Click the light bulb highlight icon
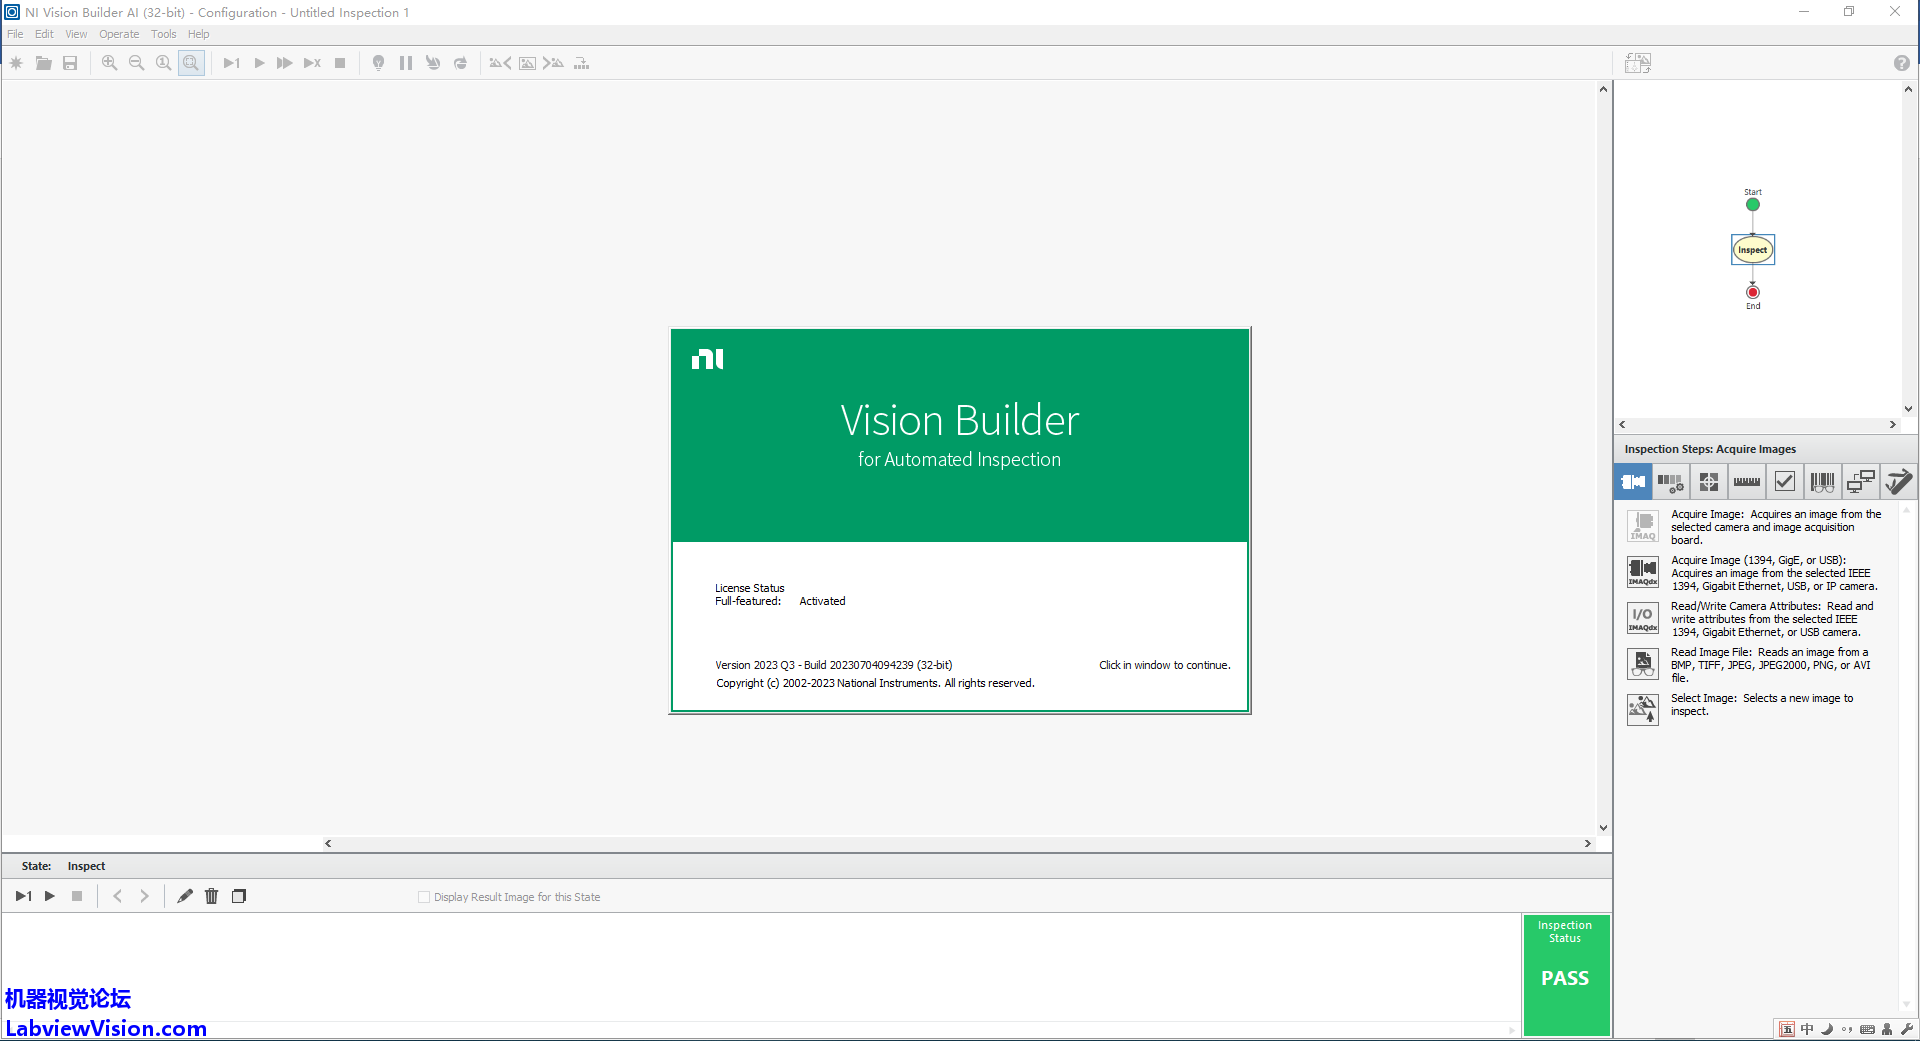This screenshot has width=1920, height=1041. click(x=378, y=63)
